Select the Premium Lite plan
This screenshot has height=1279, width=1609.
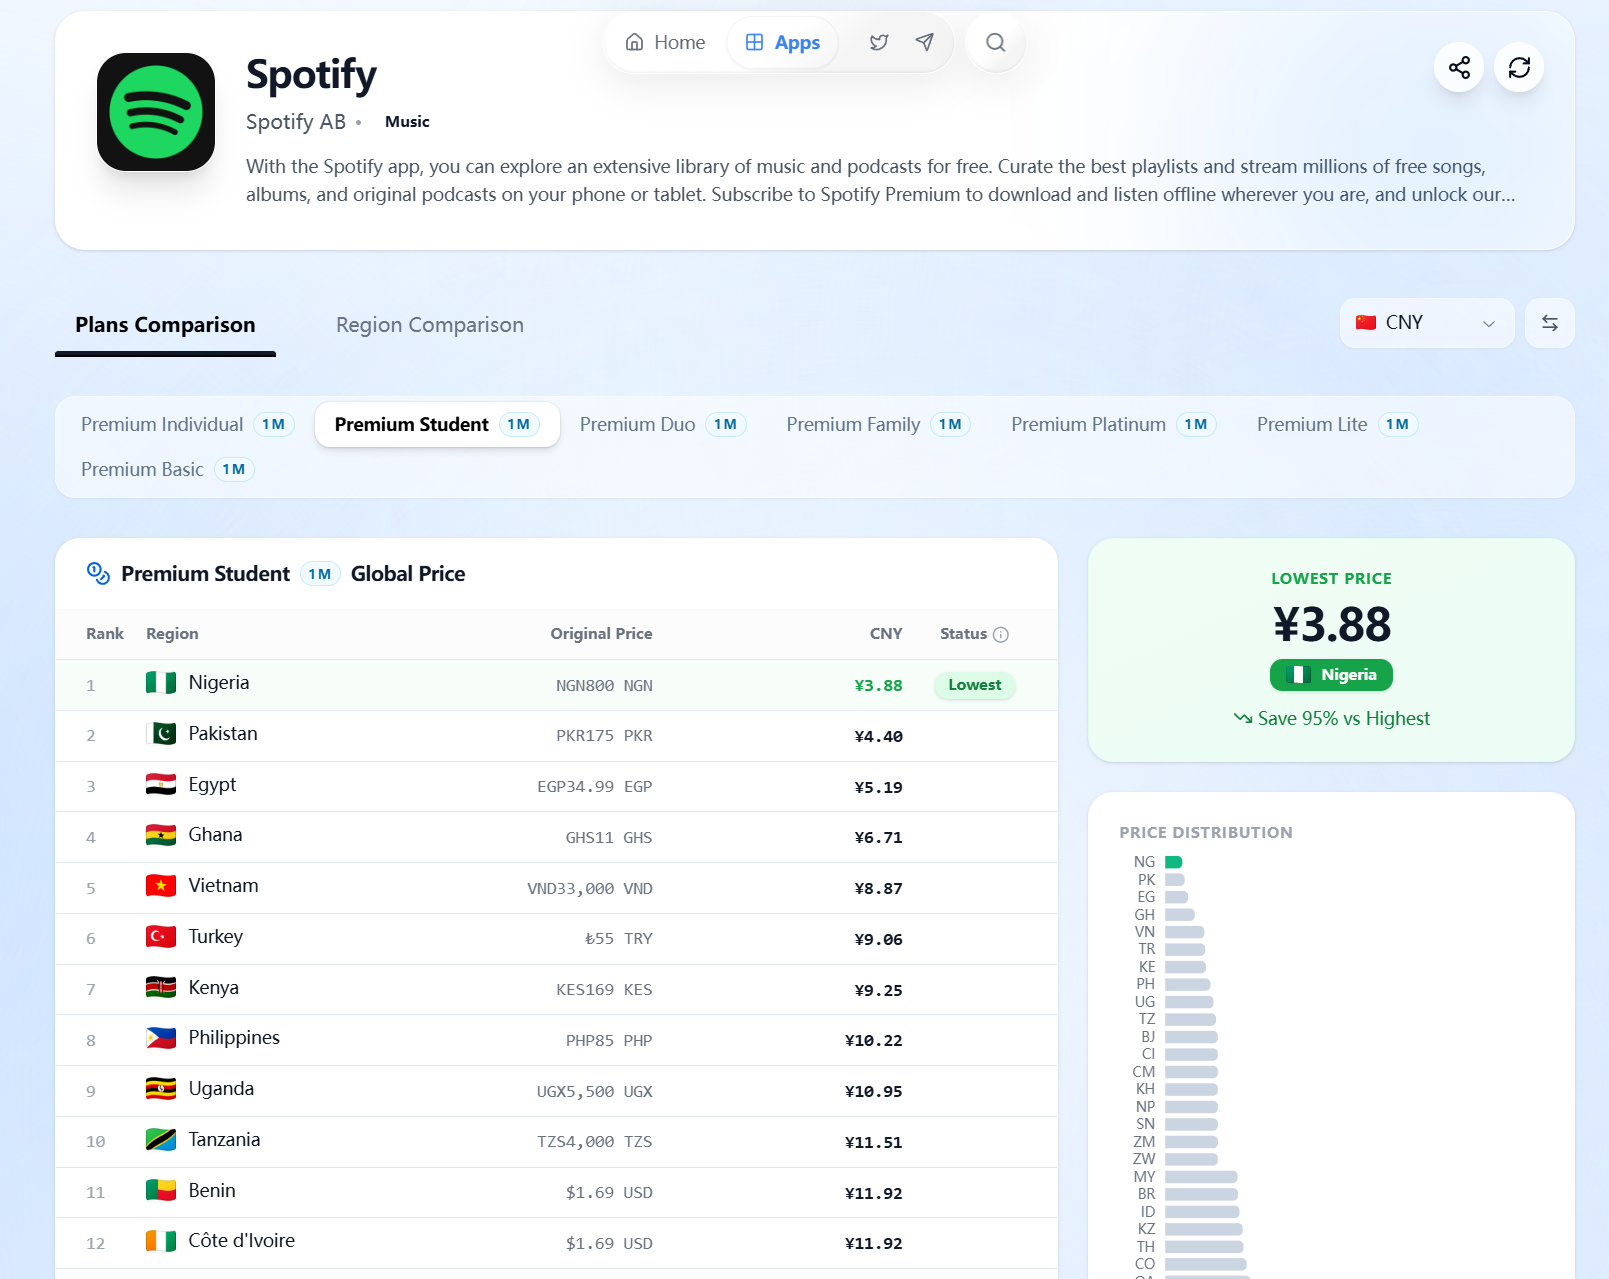tap(1337, 425)
